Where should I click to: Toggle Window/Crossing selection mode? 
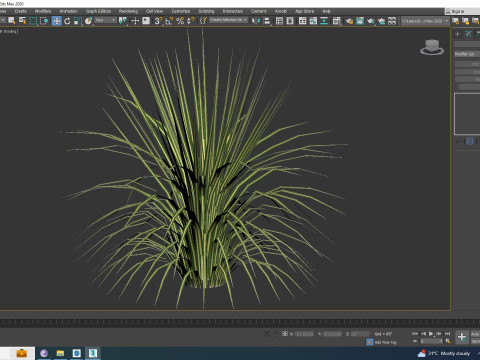tap(44, 21)
